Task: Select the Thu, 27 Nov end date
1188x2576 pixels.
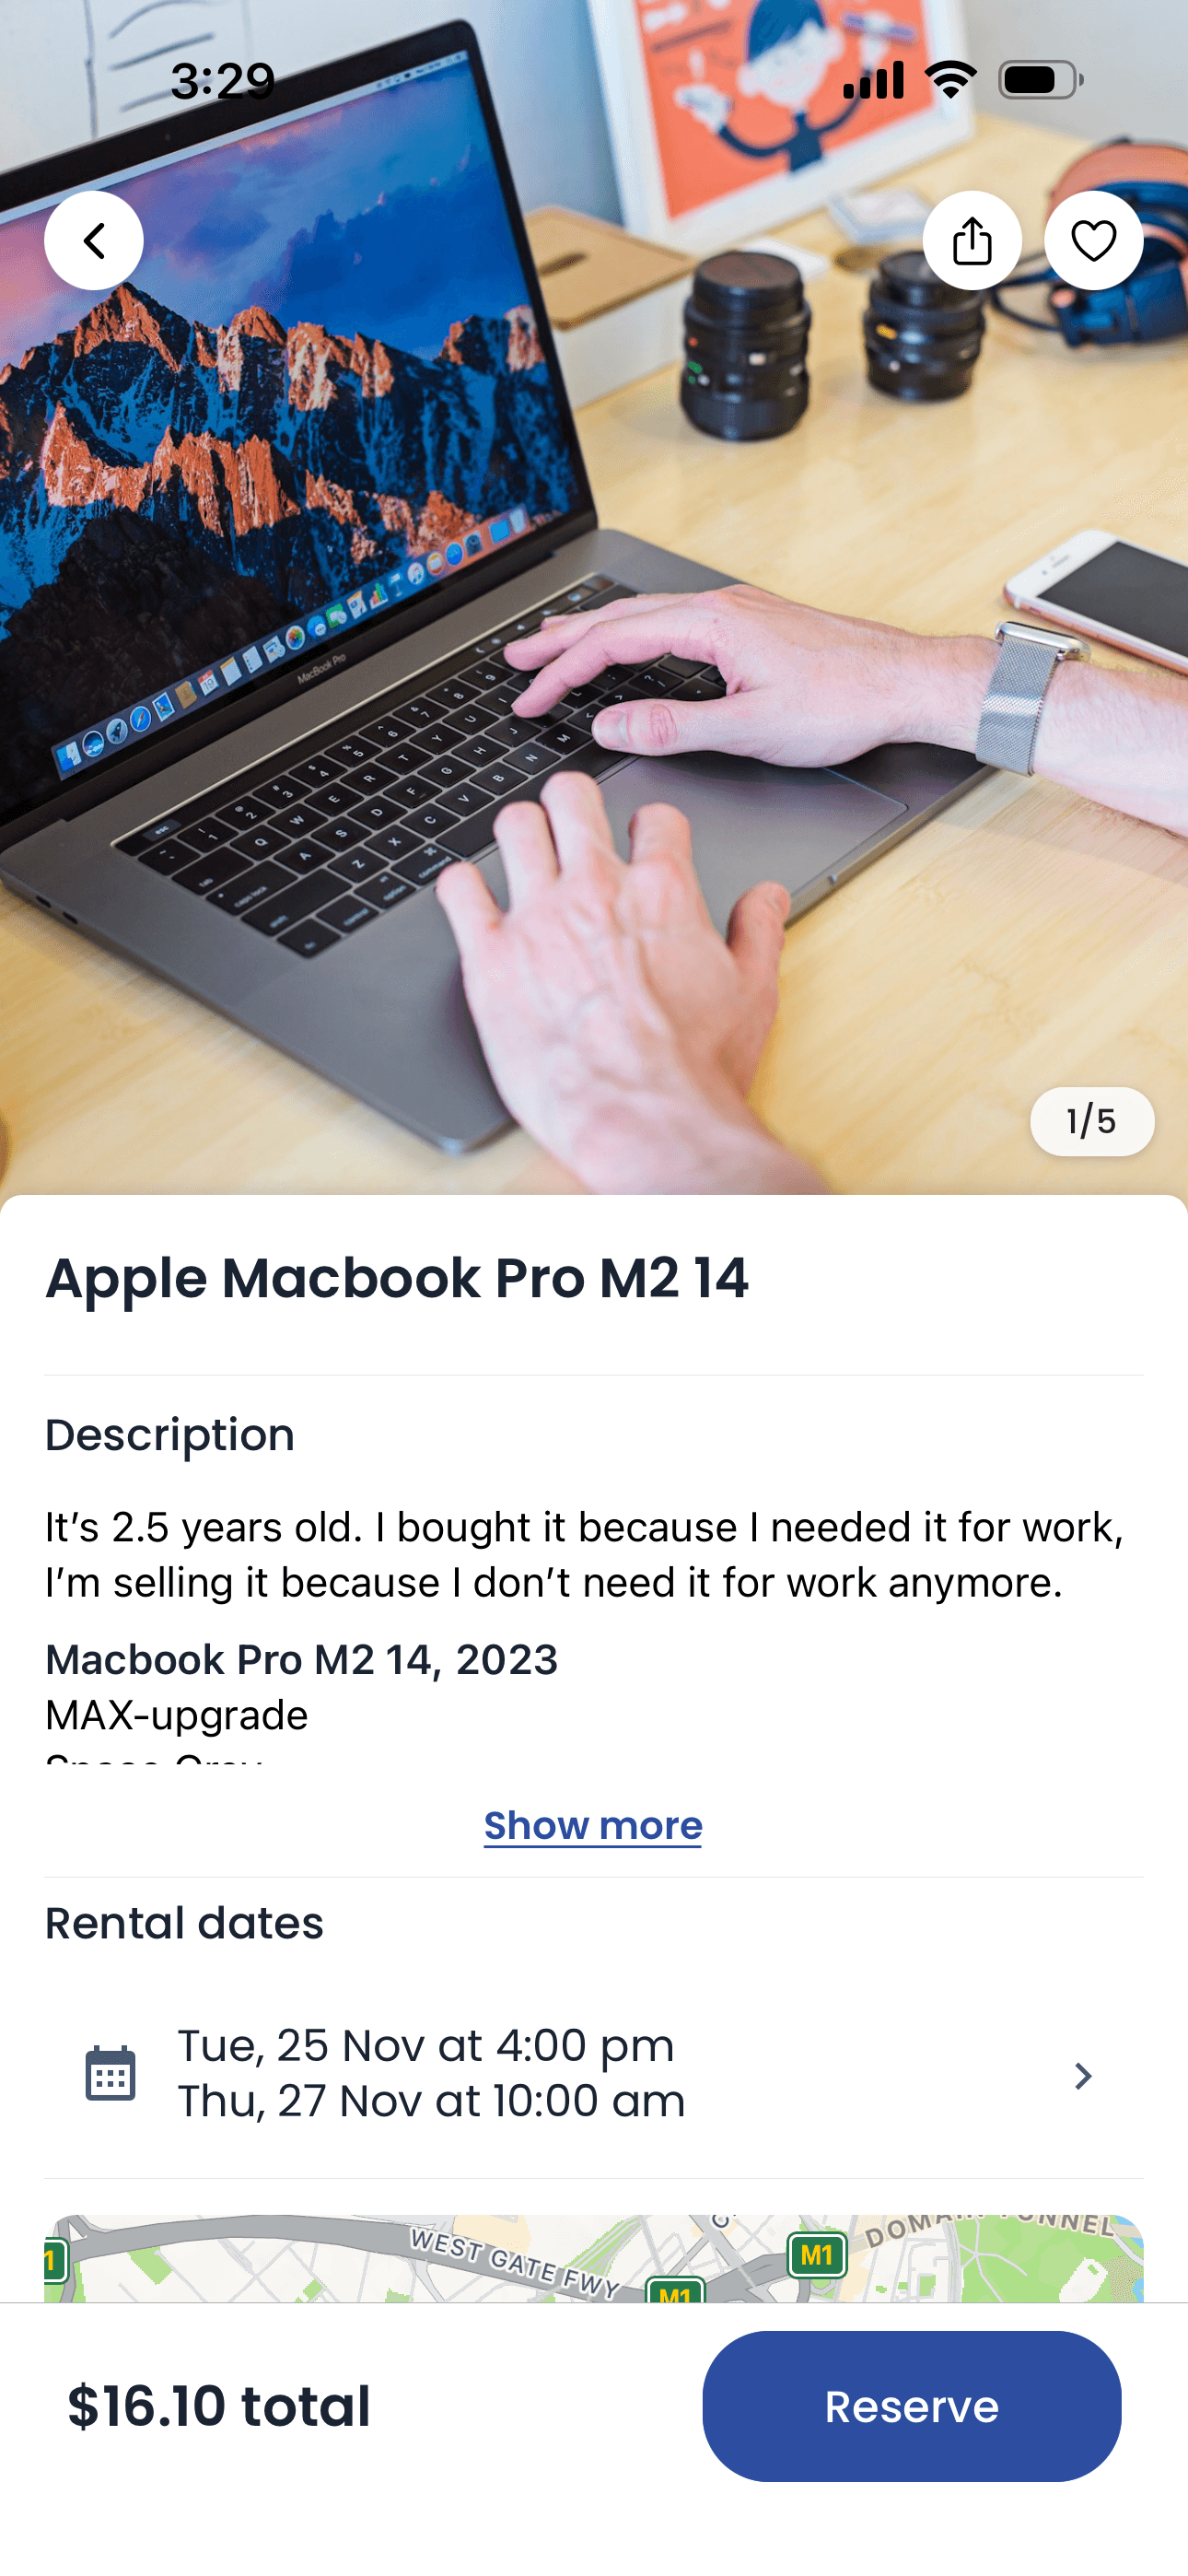Action: point(432,2101)
